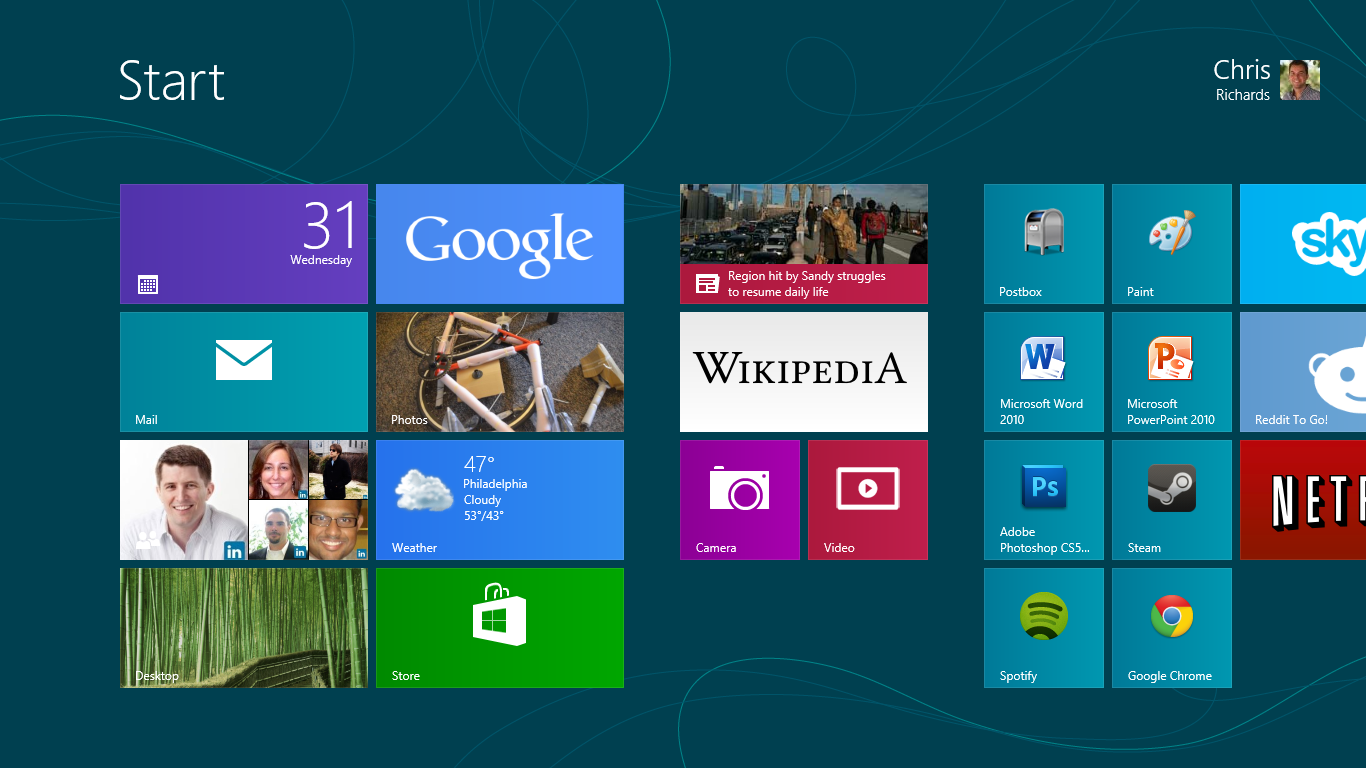The image size is (1366, 768).
Task: Click the 47° temperature reading
Action: click(479, 464)
